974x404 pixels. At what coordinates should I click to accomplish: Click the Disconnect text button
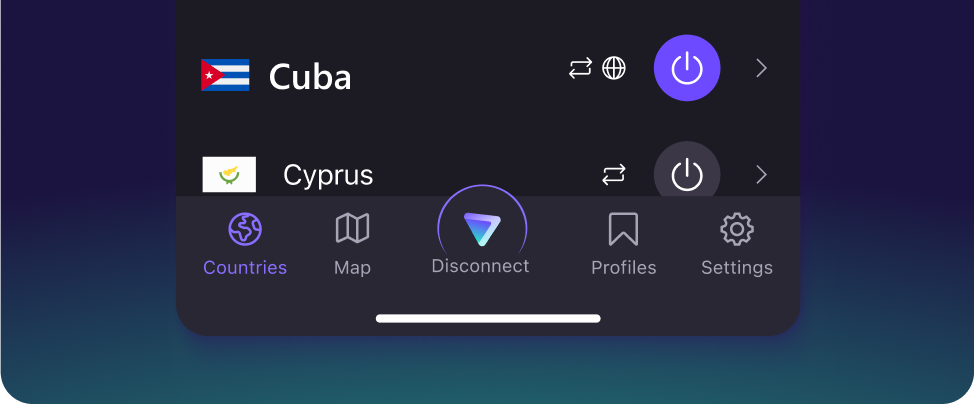coord(480,266)
